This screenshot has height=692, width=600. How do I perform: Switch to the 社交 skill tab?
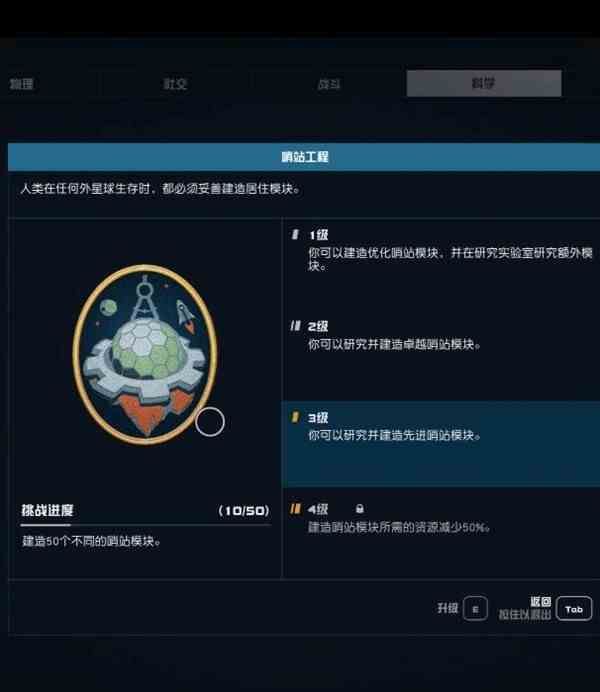tap(175, 83)
